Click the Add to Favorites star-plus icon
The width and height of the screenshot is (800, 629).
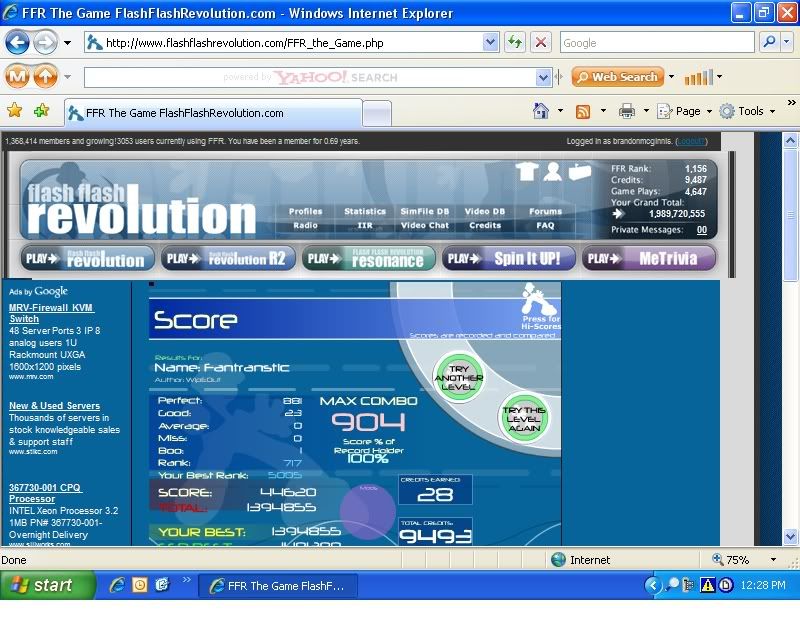click(x=41, y=111)
